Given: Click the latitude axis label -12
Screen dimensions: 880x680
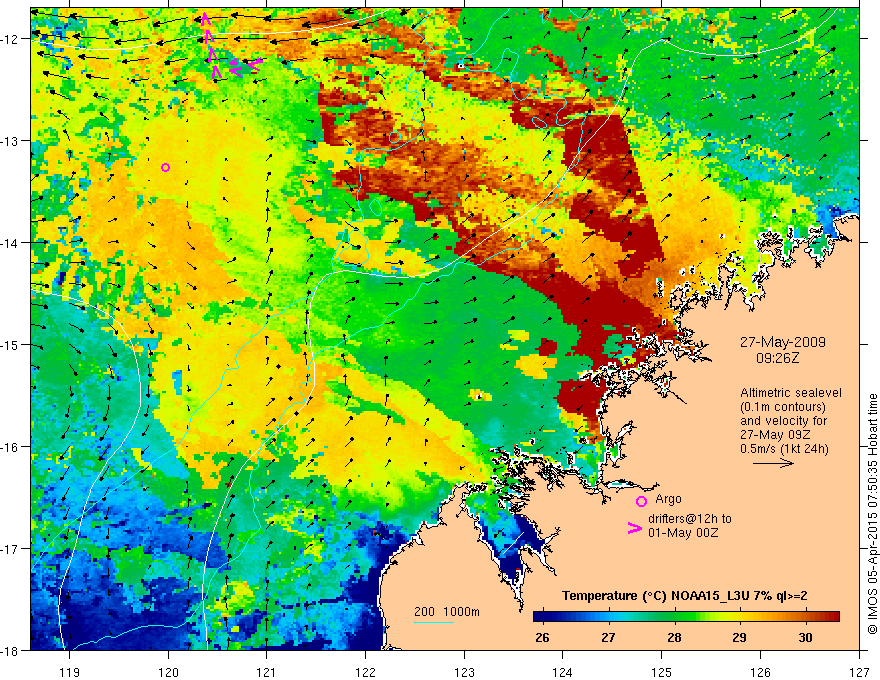Looking at the screenshot, I should [x=10, y=39].
